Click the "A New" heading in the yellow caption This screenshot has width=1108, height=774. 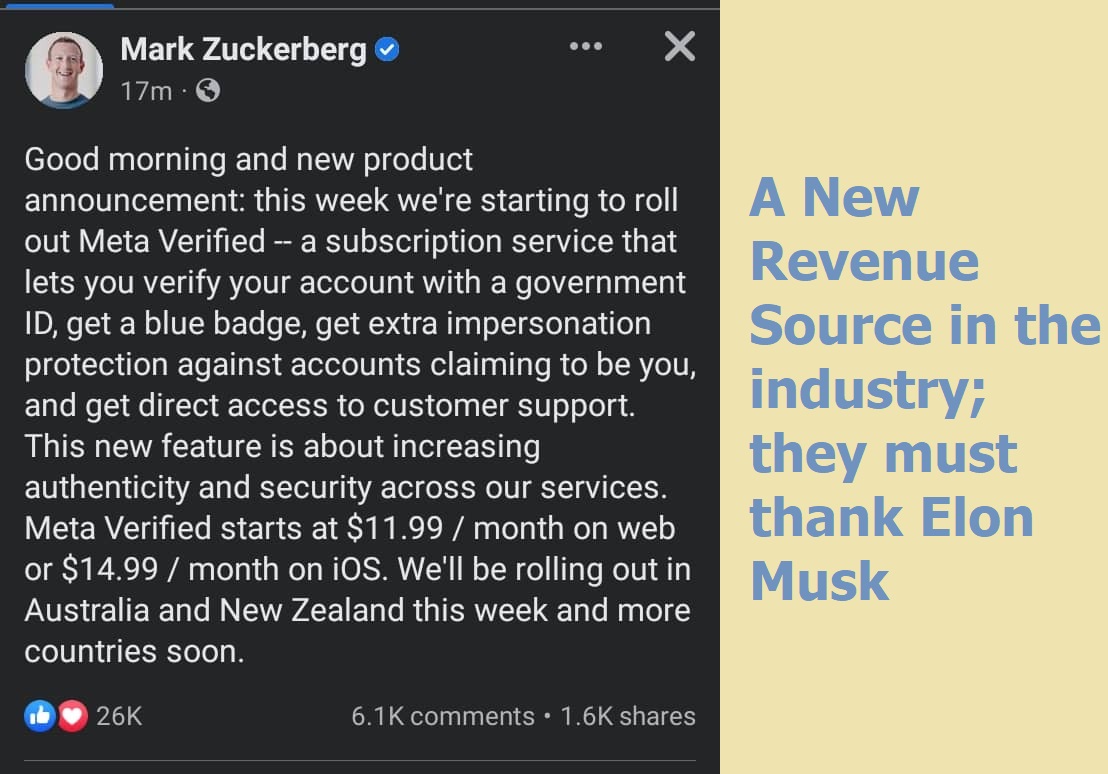coord(834,197)
